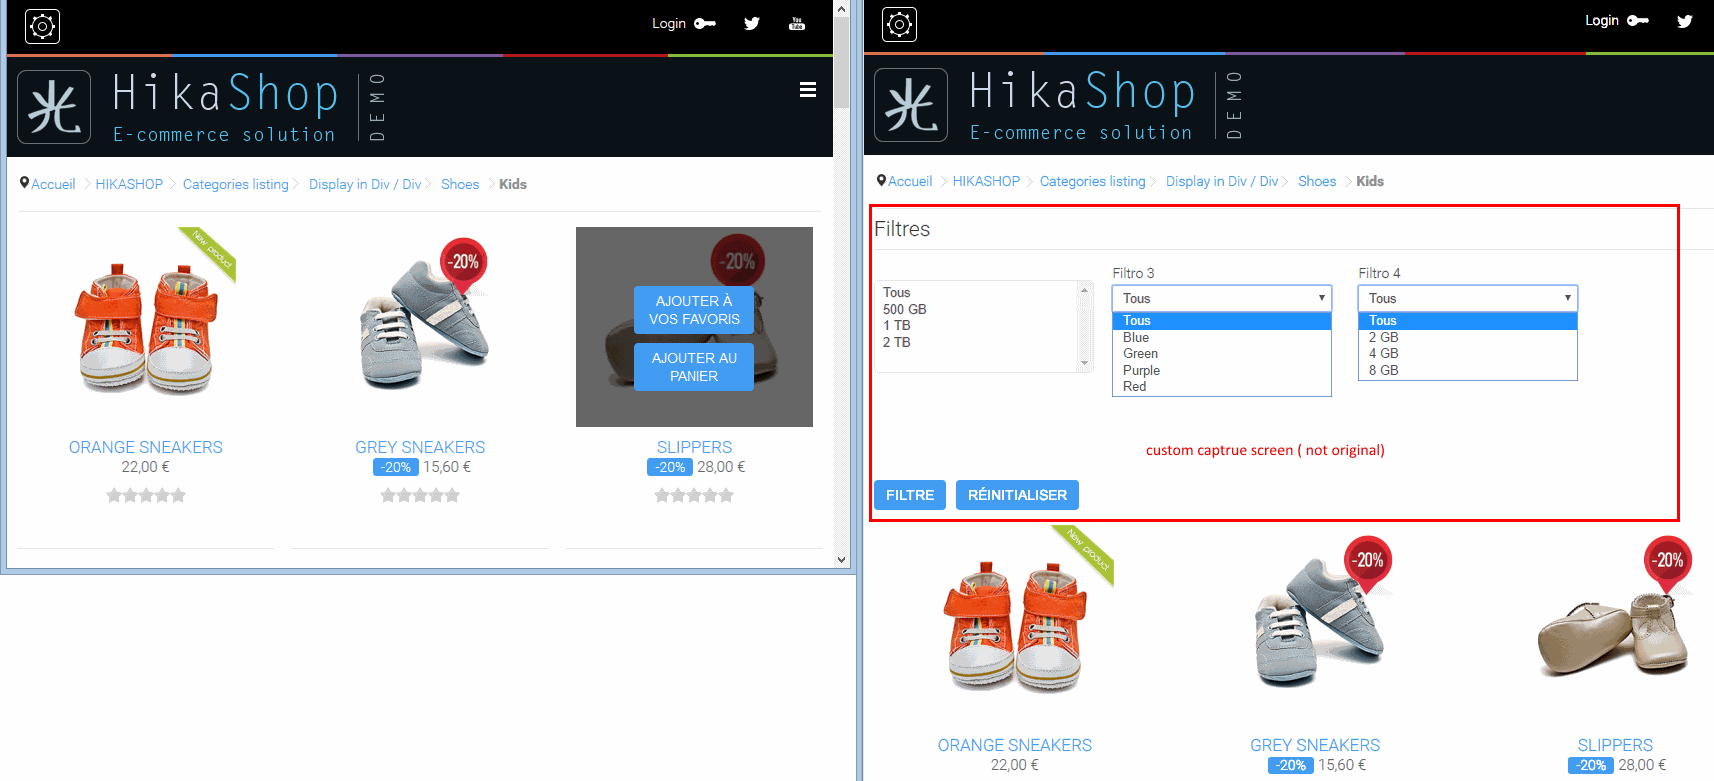The height and width of the screenshot is (781, 1714).
Task: Click AJOUTER AU PANIER button
Action: [x=694, y=367]
